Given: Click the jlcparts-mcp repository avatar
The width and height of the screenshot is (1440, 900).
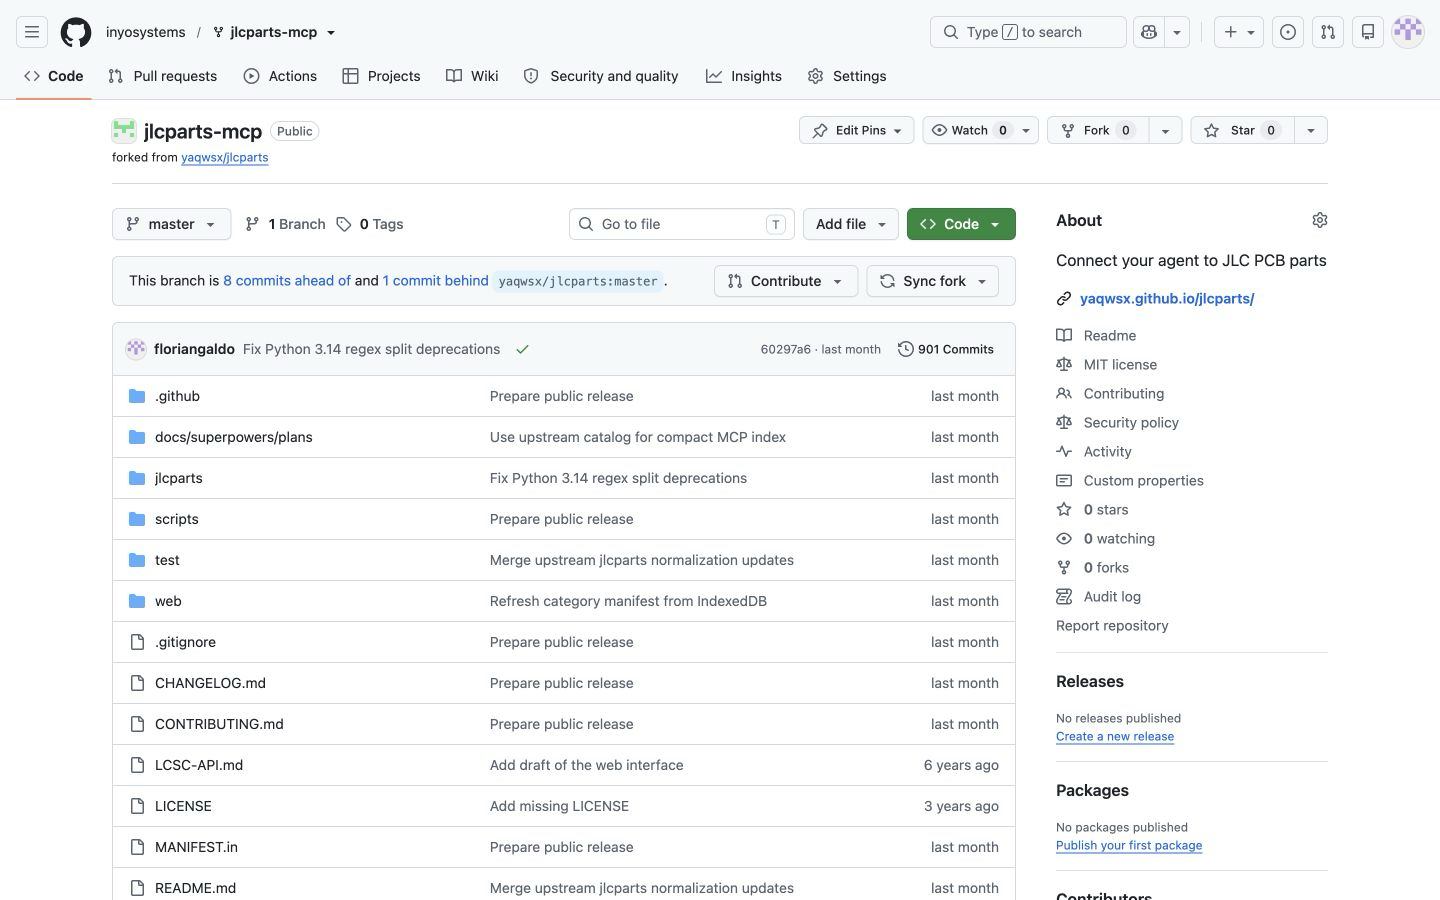Looking at the screenshot, I should (124, 130).
